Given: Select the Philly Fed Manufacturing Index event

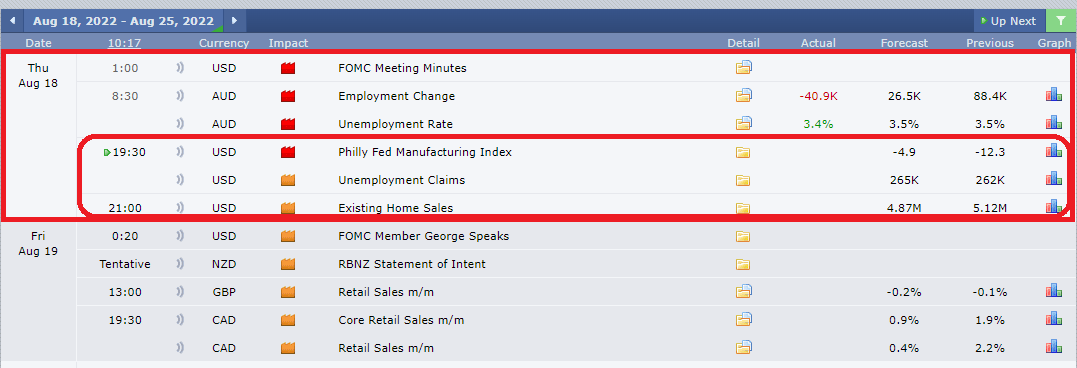Looking at the screenshot, I should 425,152.
